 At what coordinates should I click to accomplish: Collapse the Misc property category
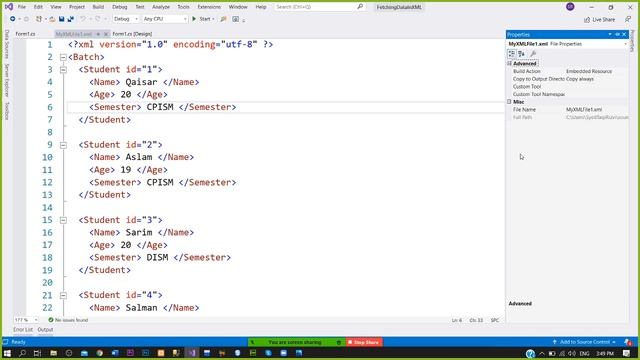509,102
